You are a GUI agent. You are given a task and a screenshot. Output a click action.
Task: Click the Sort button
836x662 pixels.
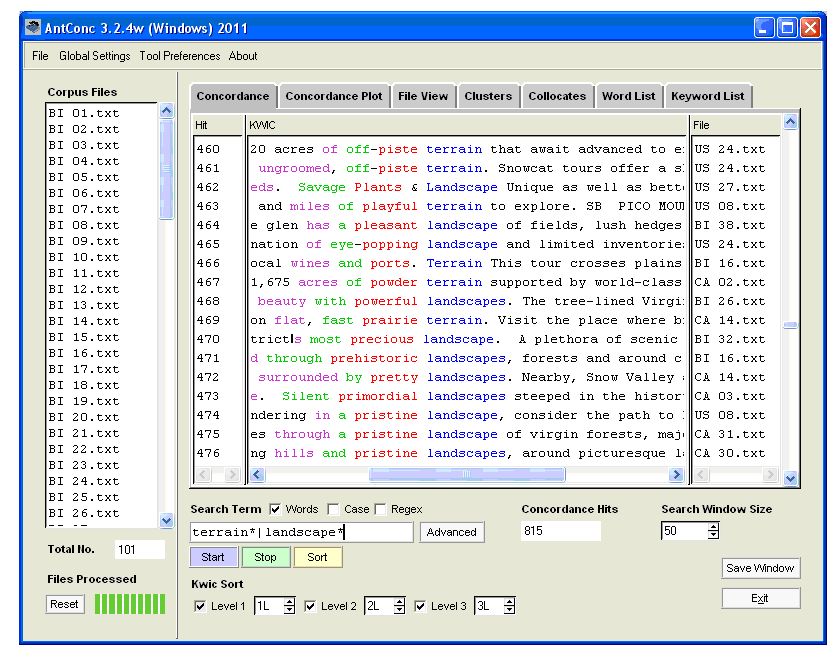[x=317, y=558]
